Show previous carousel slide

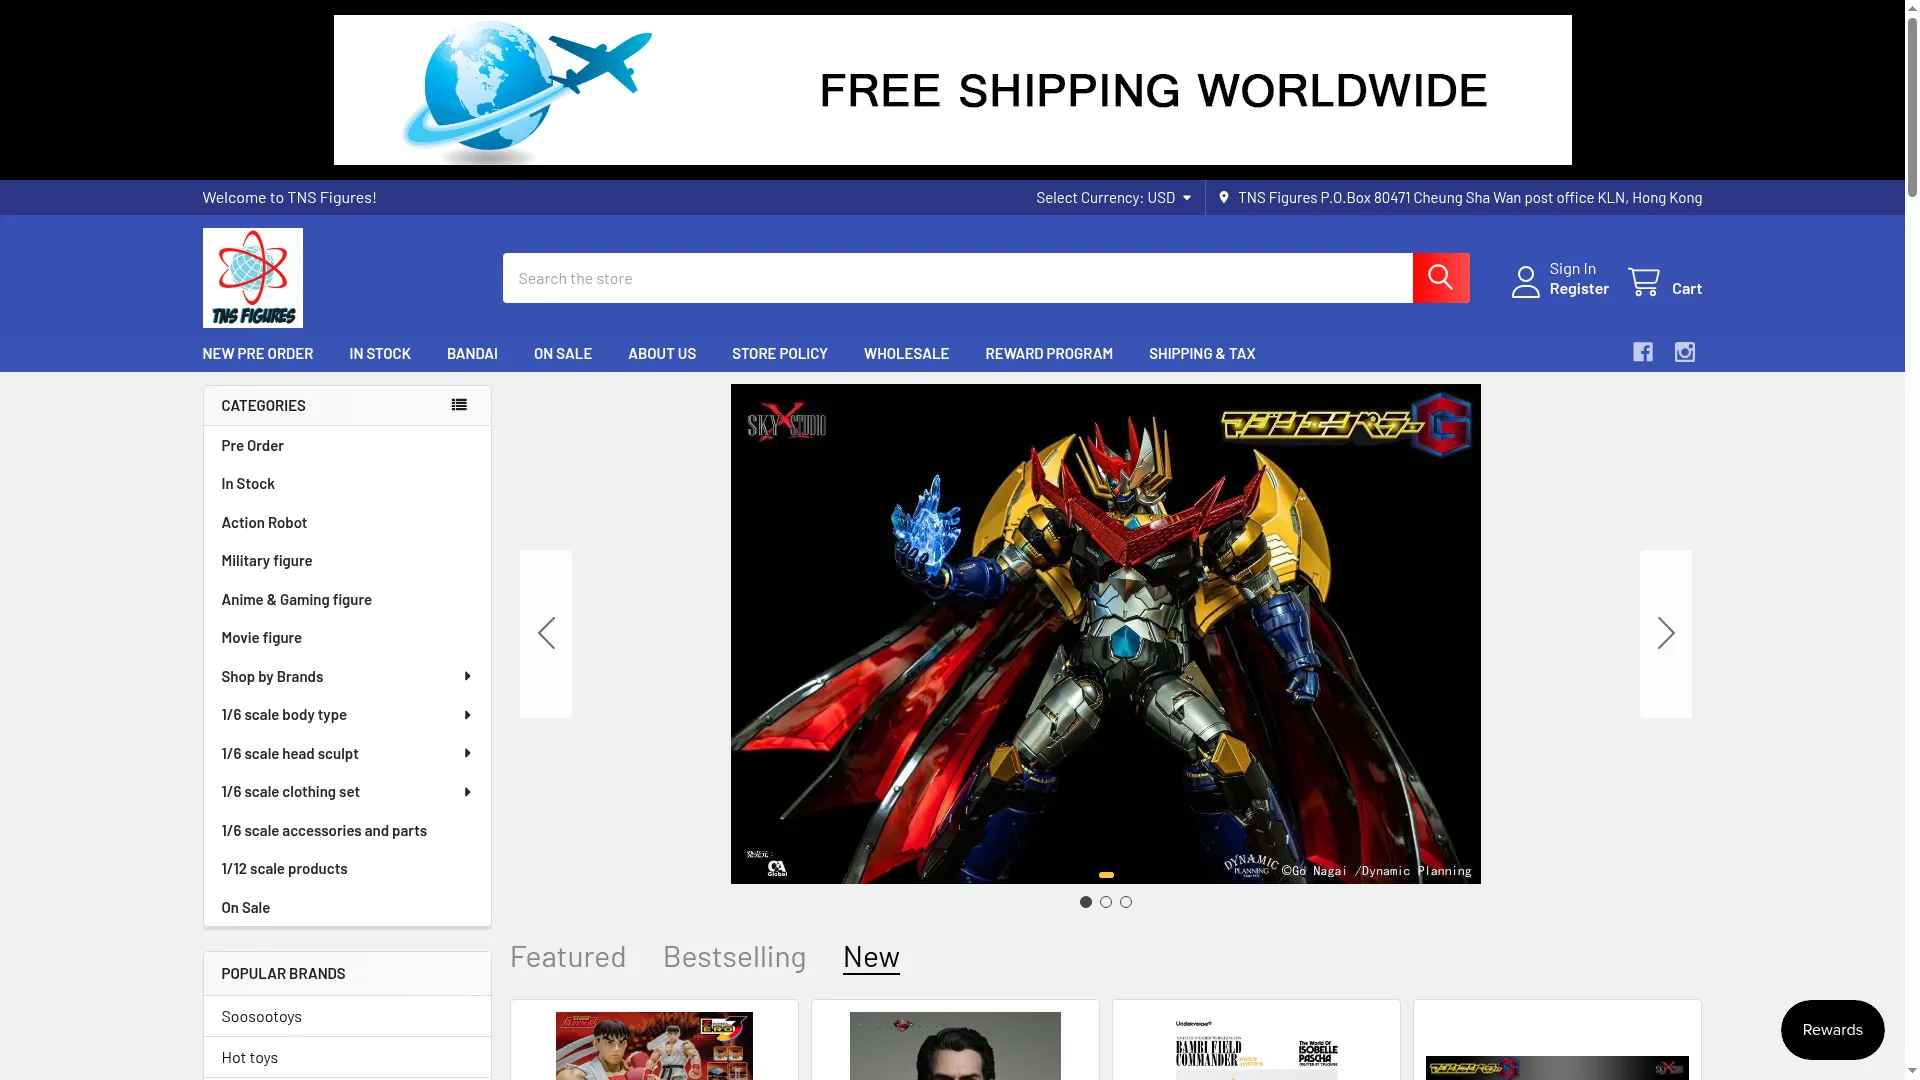click(546, 634)
